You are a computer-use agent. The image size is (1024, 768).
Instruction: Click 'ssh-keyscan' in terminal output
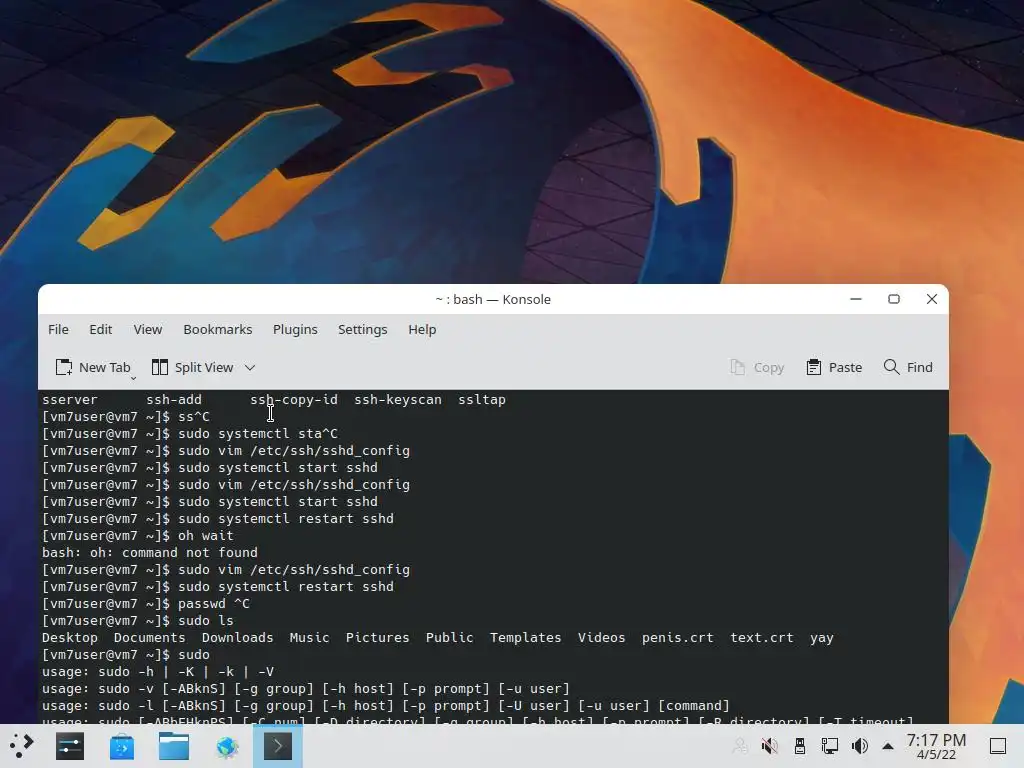(x=398, y=400)
